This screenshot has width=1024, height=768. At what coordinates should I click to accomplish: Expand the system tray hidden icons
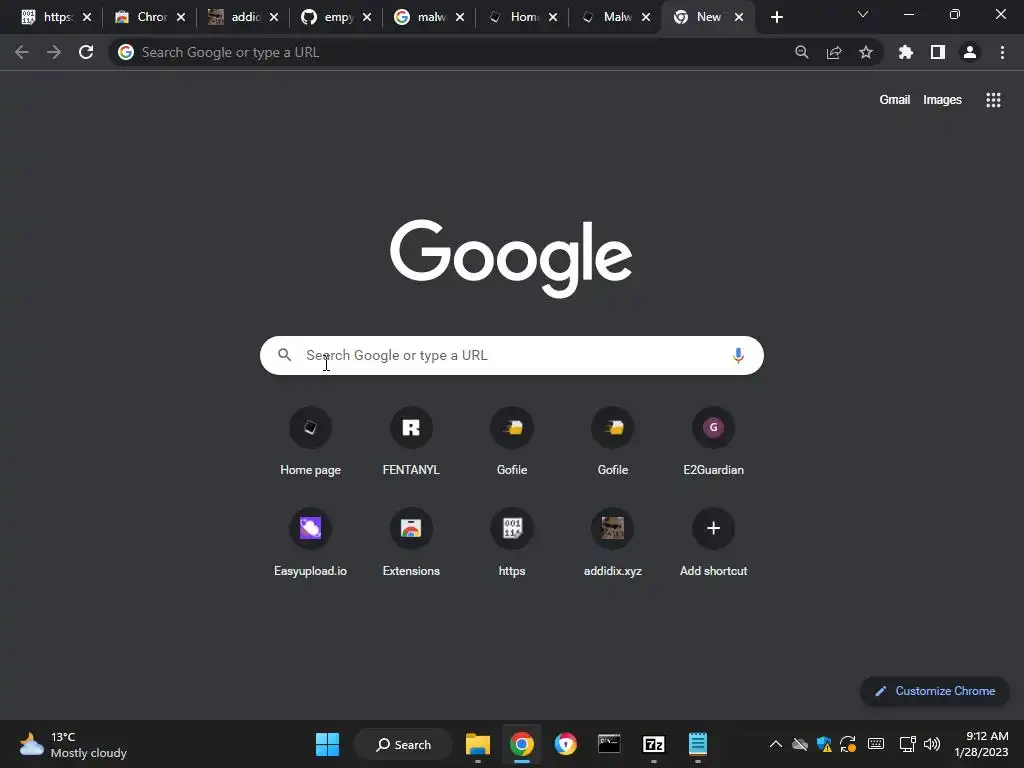pos(776,744)
